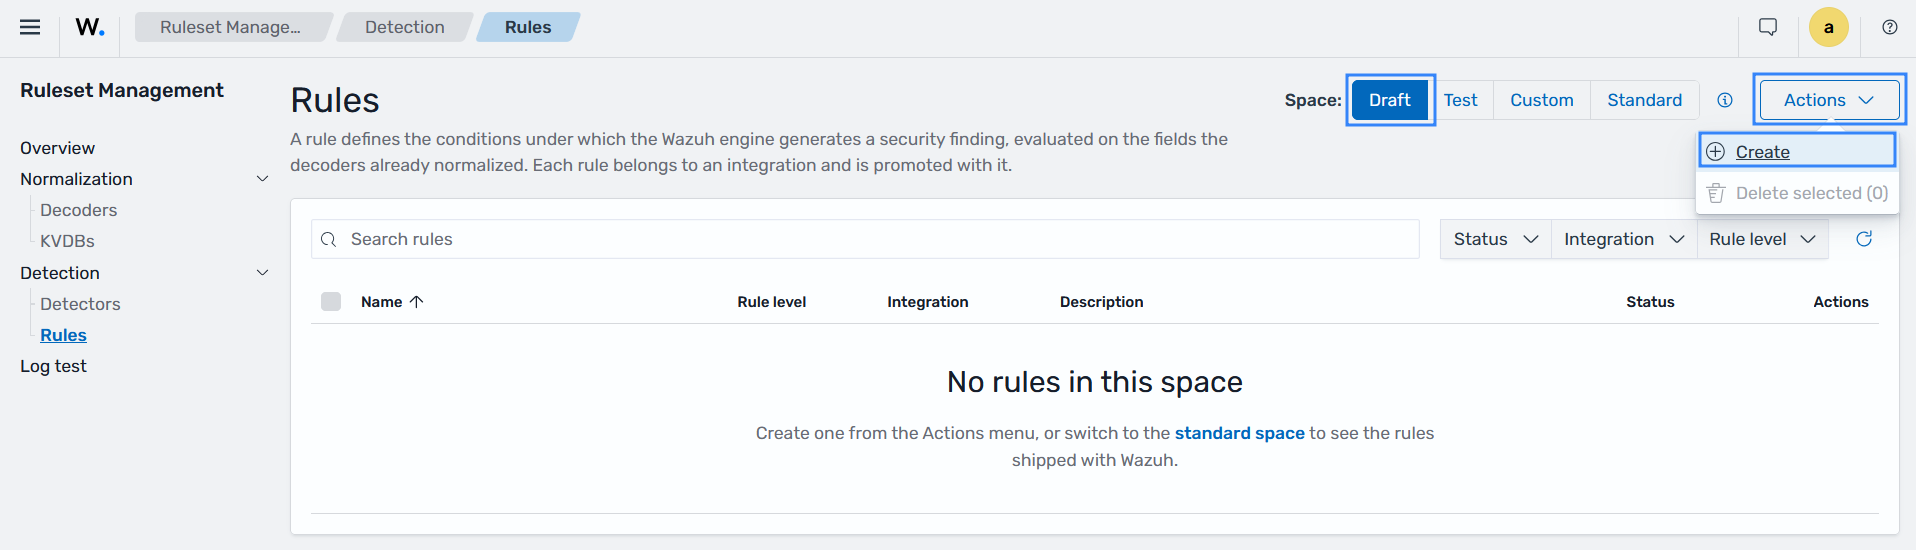Image resolution: width=1916 pixels, height=550 pixels.
Task: Switch to the Test space
Action: coord(1460,100)
